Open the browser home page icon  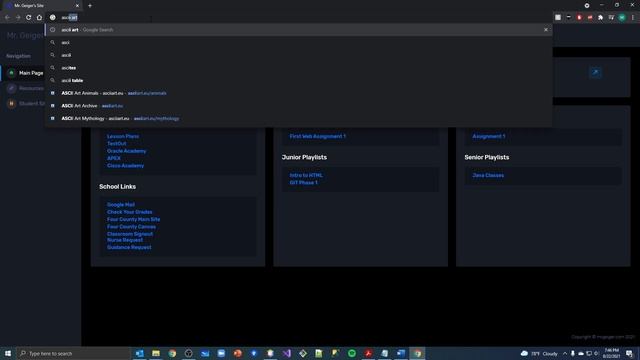click(x=39, y=18)
